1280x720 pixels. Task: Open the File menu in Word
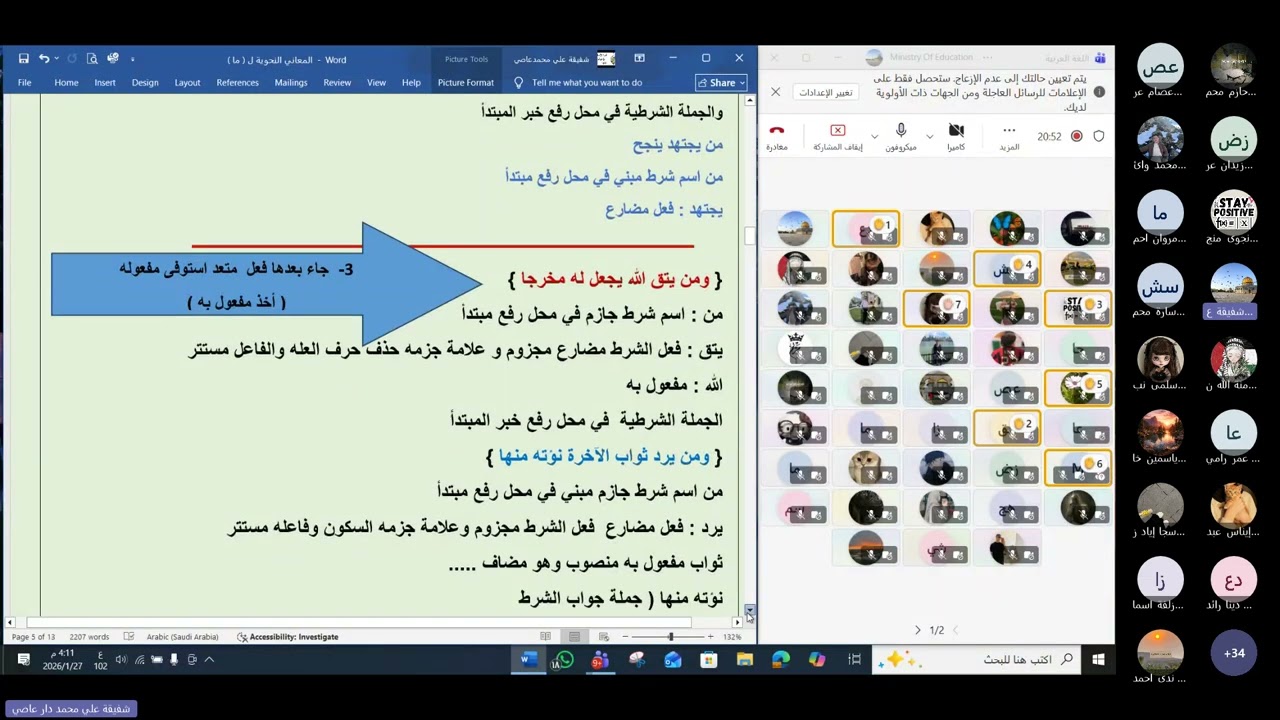[x=24, y=83]
